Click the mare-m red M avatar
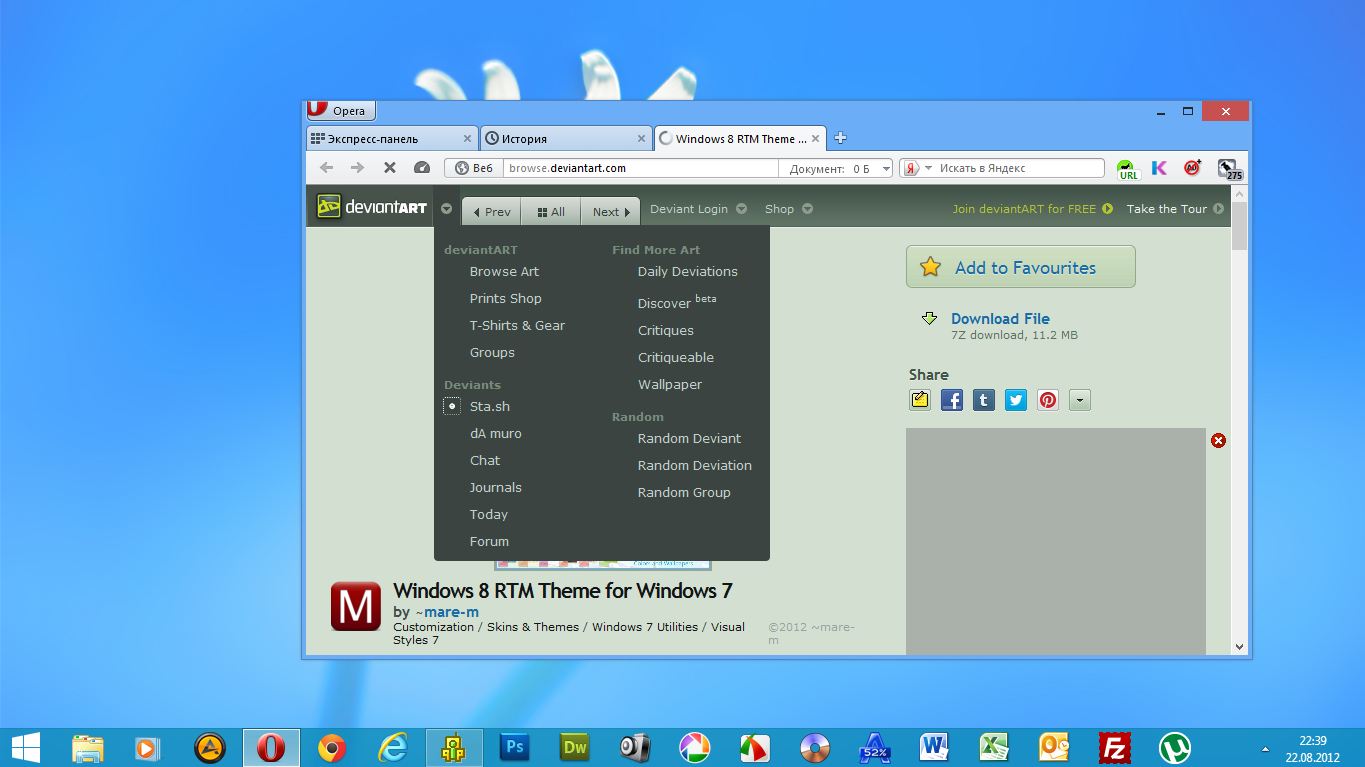Image resolution: width=1365 pixels, height=767 pixels. (355, 606)
